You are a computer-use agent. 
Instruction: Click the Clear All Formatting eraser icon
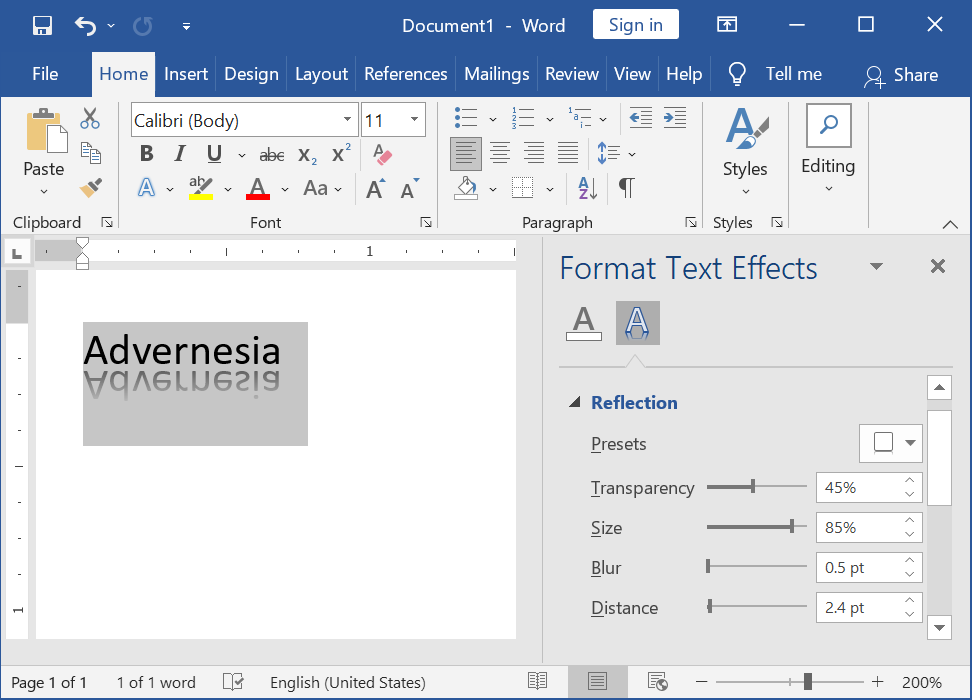pos(382,154)
